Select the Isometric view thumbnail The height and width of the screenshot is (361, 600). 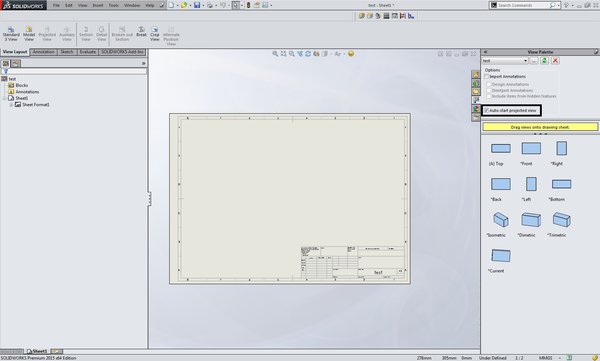(x=501, y=220)
